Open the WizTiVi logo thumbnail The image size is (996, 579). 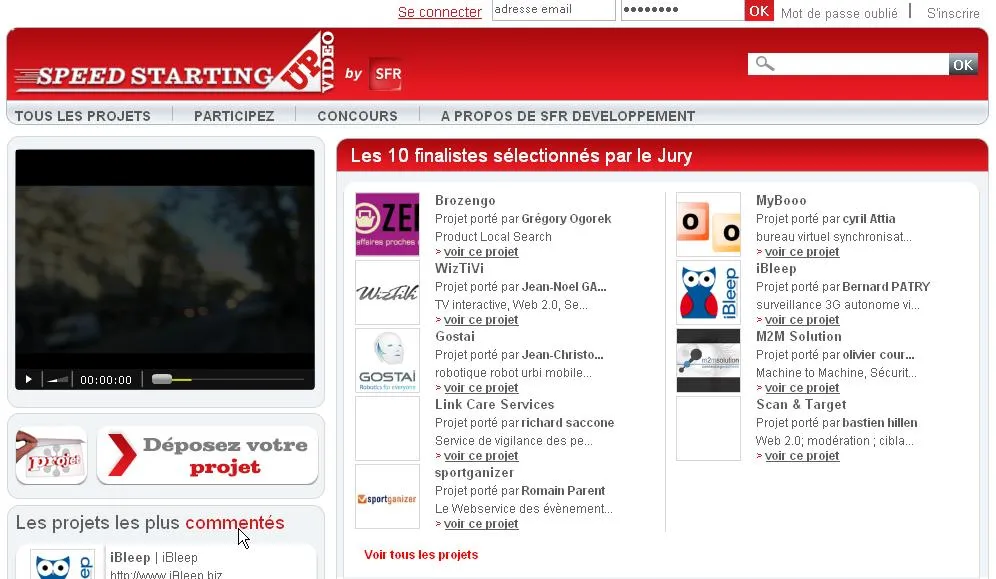point(387,292)
